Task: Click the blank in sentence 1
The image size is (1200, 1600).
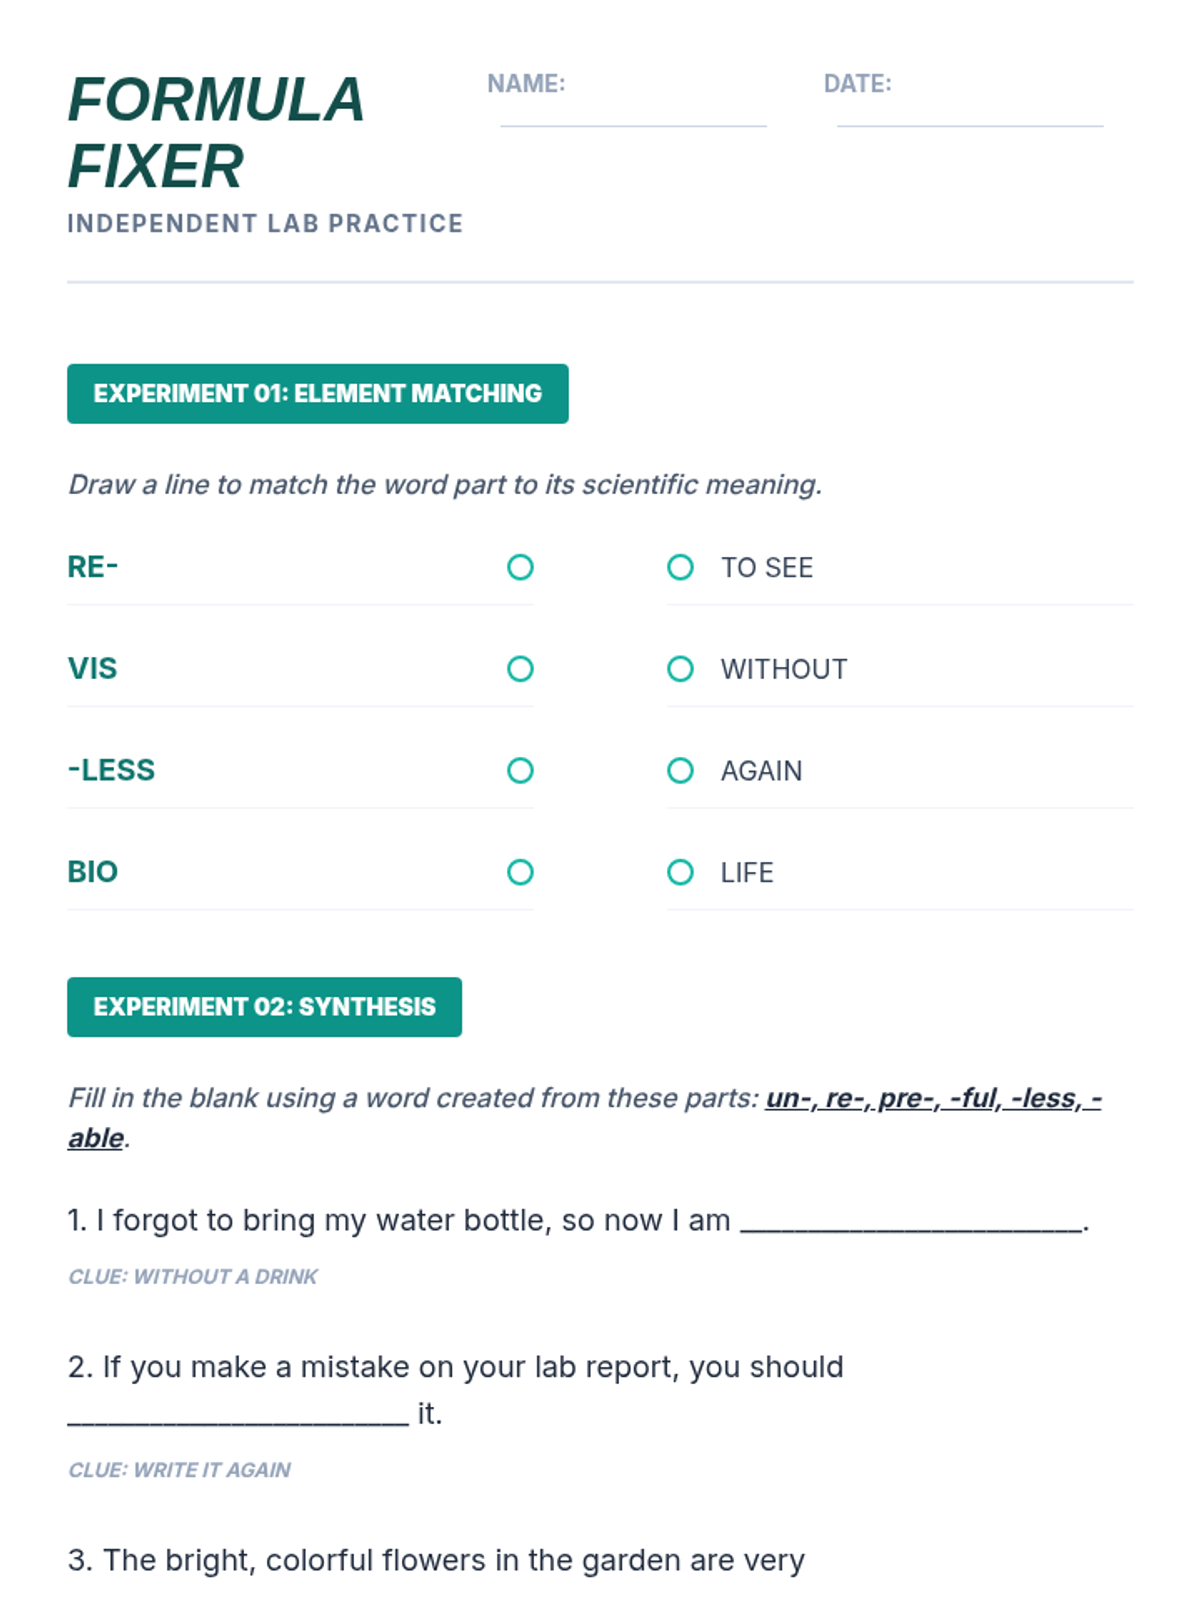Action: coord(911,1222)
